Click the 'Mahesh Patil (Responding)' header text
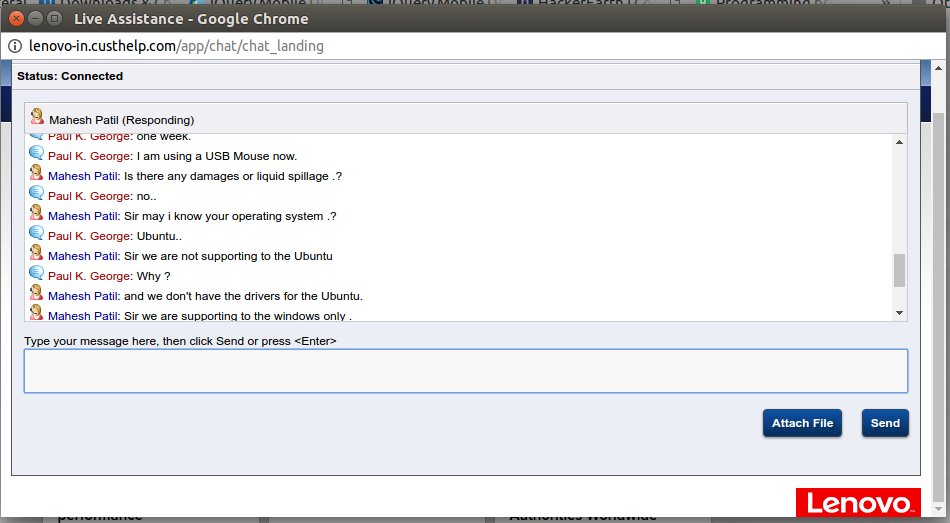The width and height of the screenshot is (950, 523). [121, 120]
